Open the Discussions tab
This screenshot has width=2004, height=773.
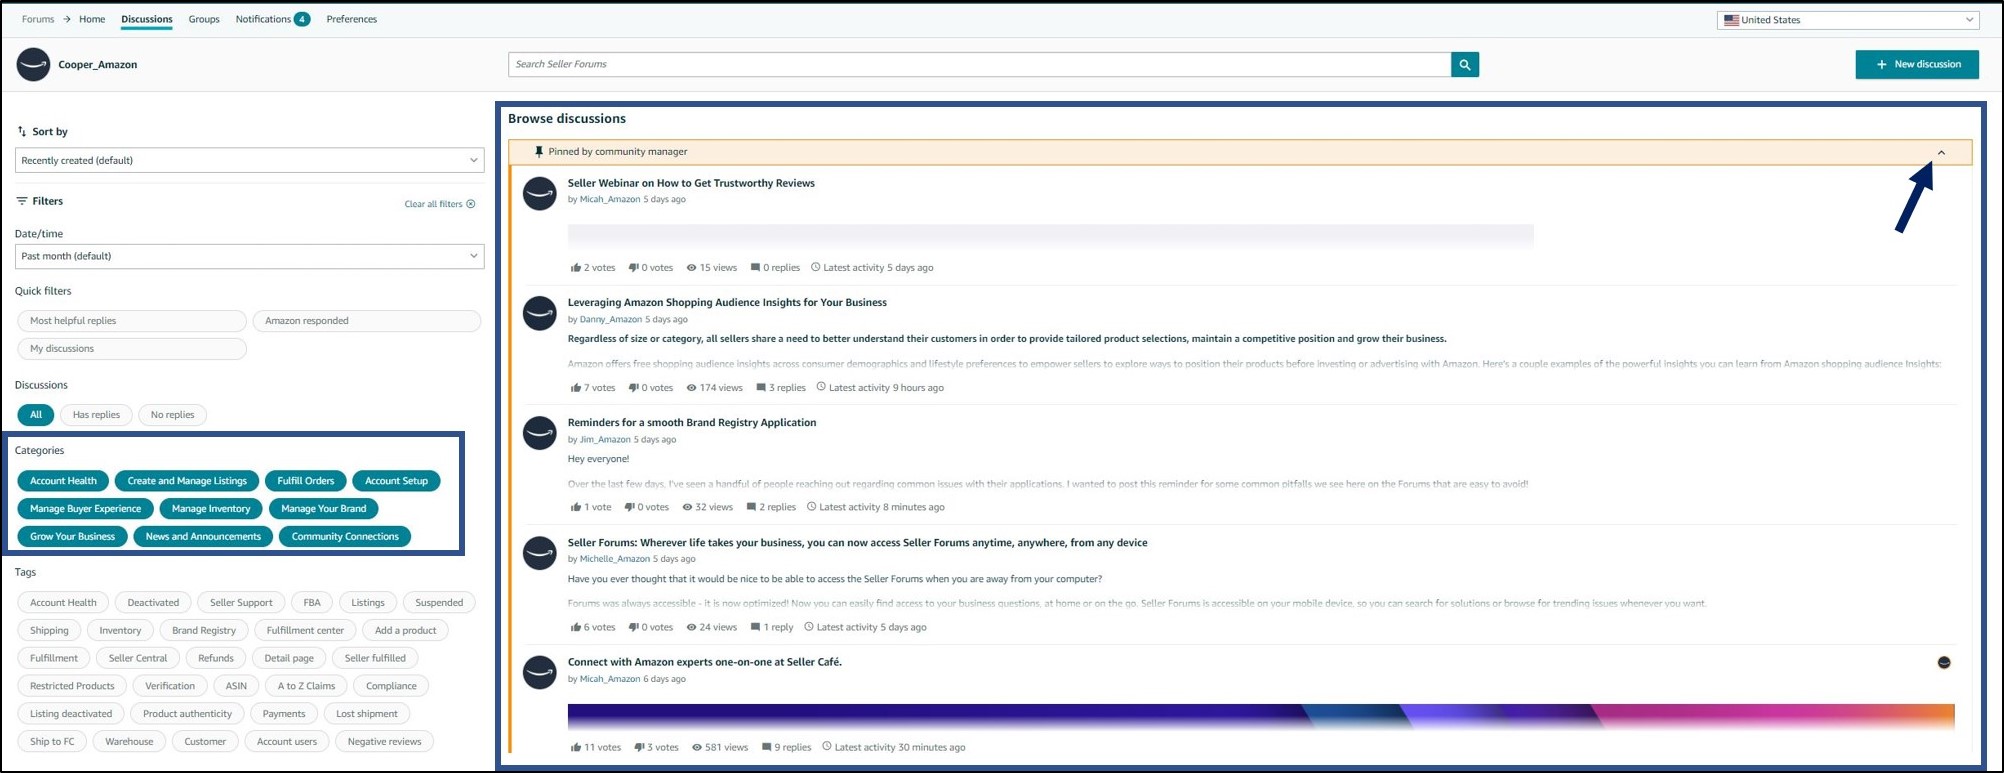click(x=147, y=19)
